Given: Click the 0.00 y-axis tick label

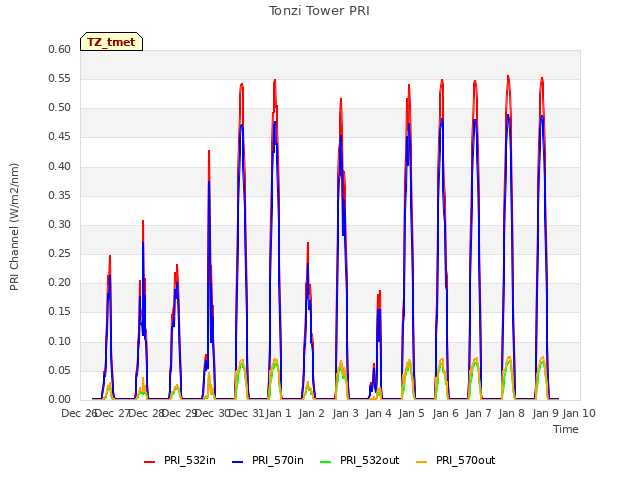Looking at the screenshot, I should [60, 399].
